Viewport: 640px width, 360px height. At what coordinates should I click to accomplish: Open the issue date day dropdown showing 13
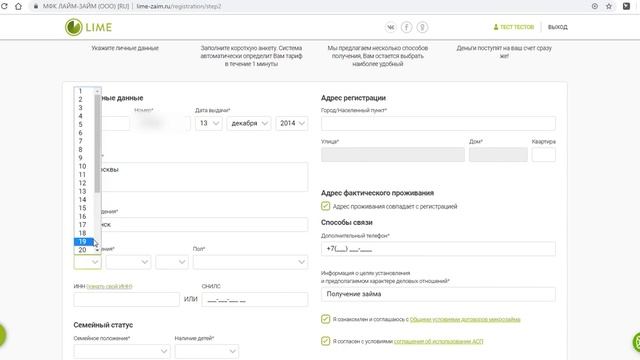(209, 123)
